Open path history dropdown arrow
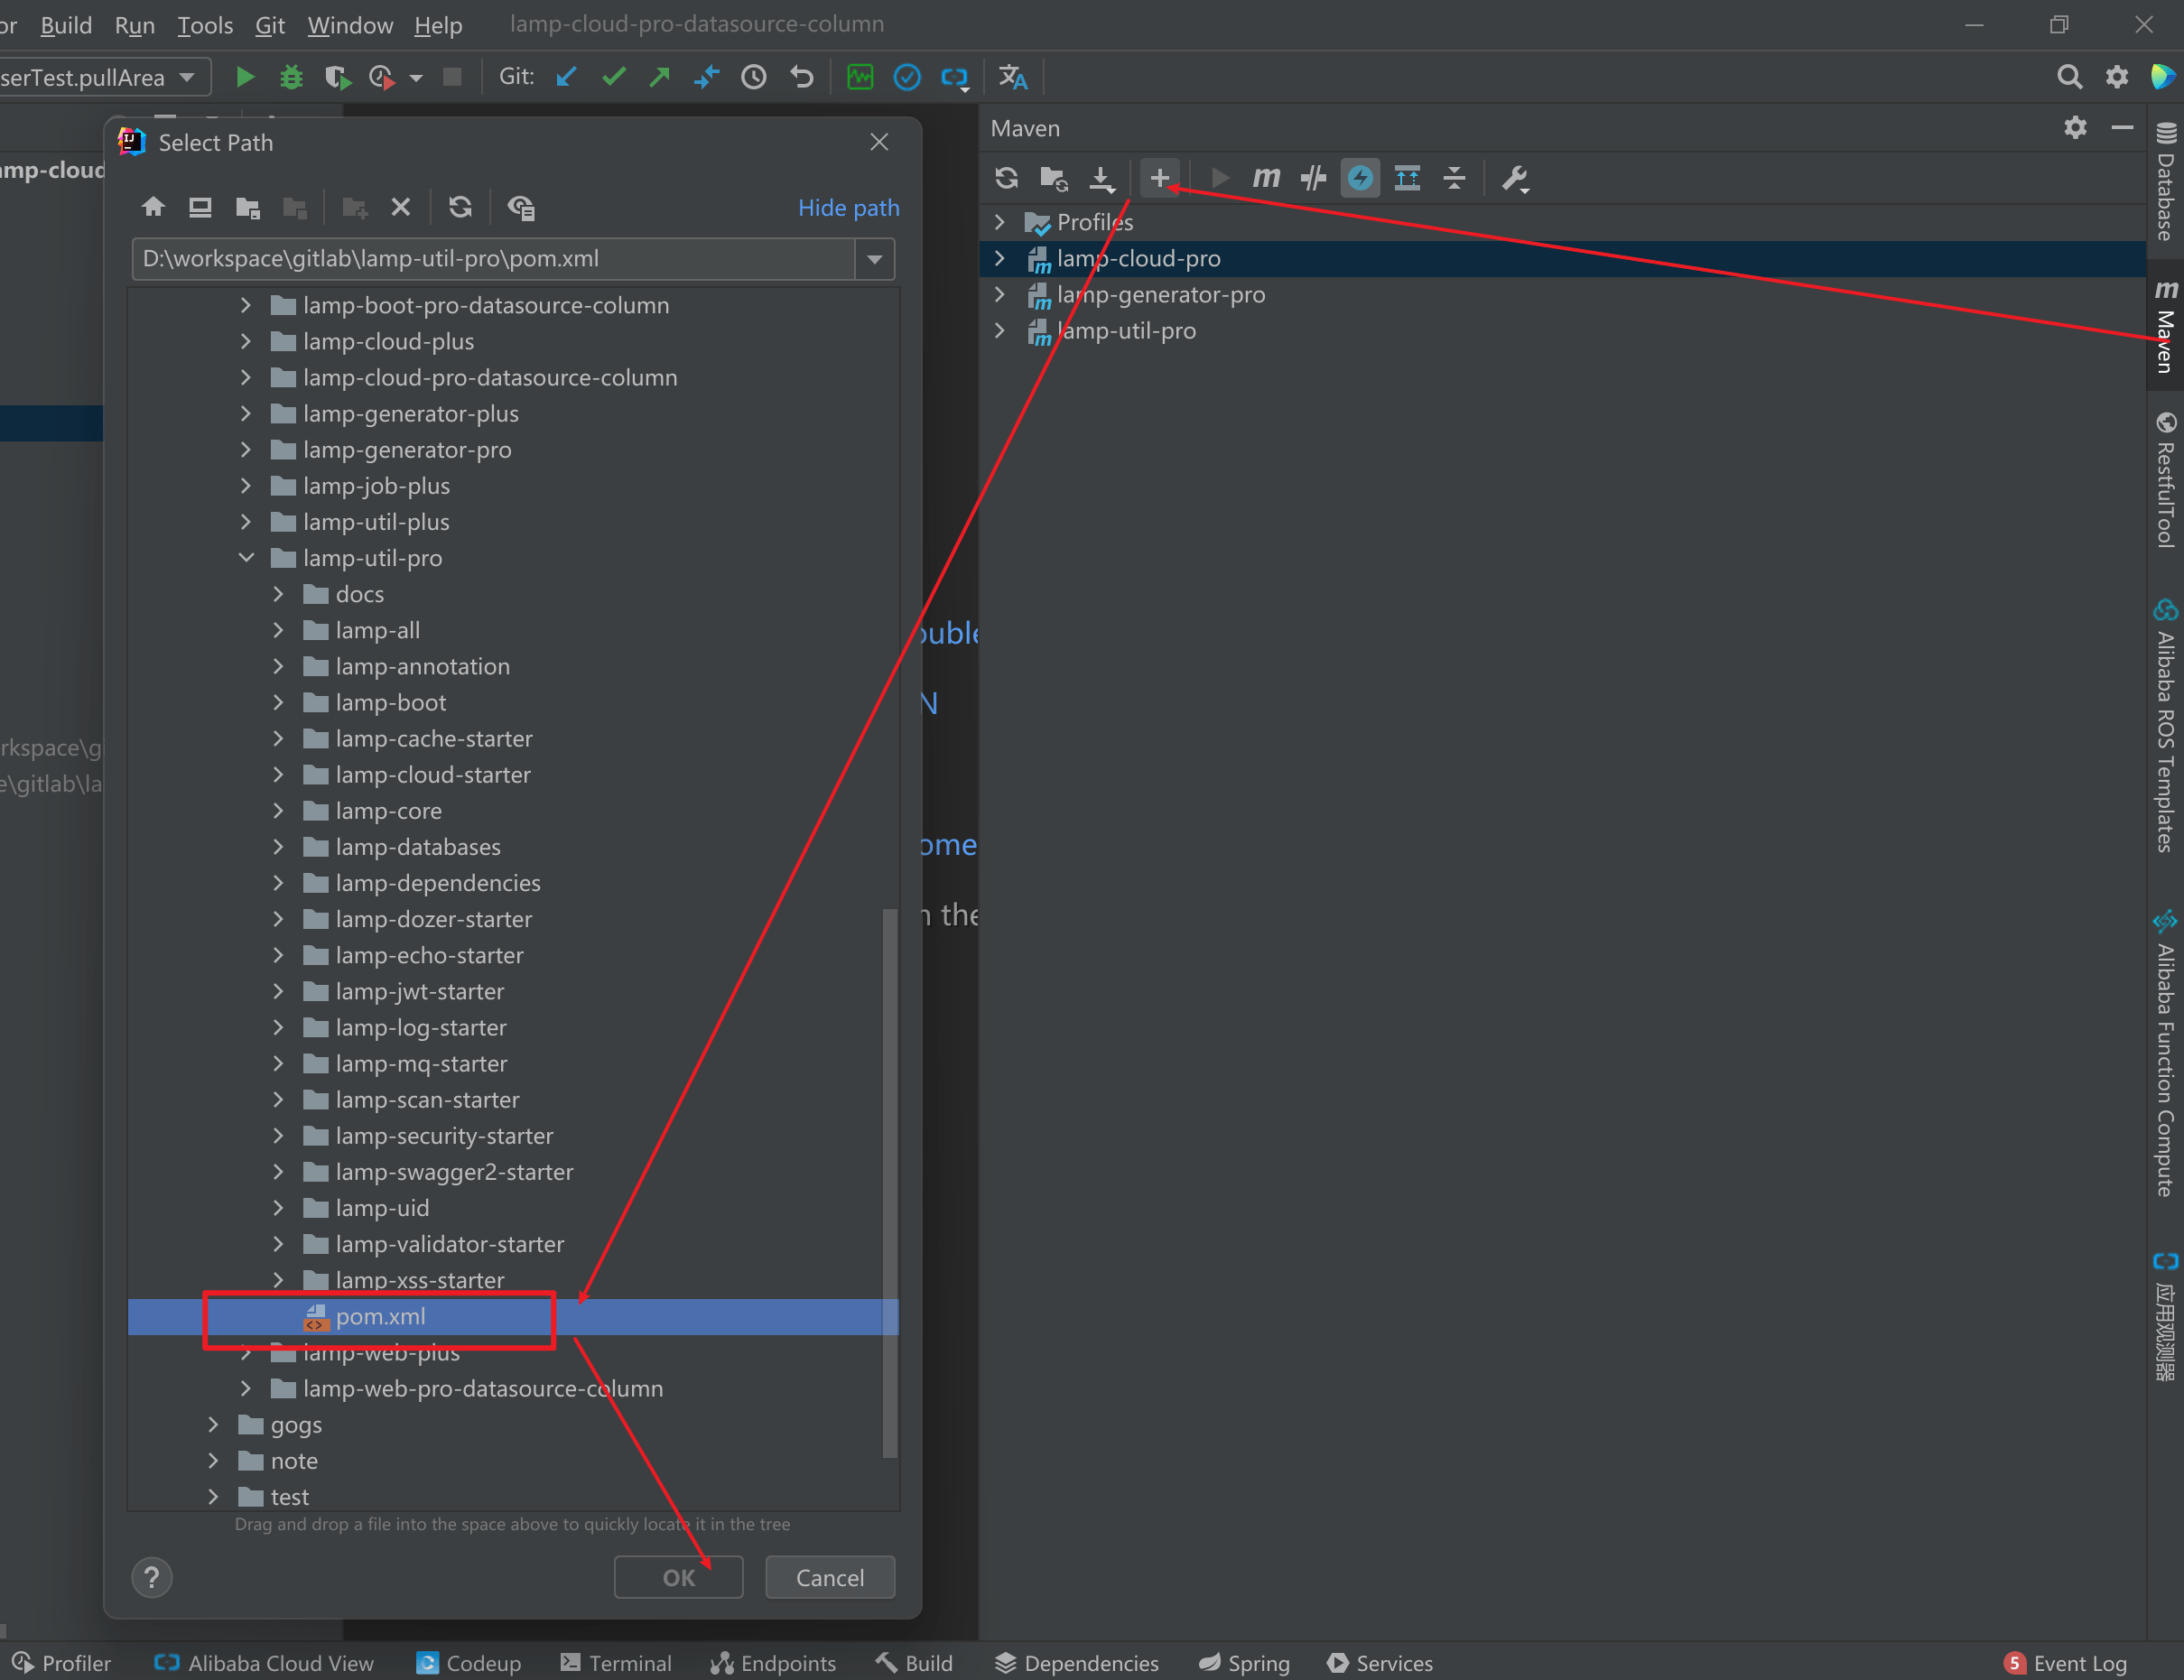The image size is (2184, 1680). point(875,259)
